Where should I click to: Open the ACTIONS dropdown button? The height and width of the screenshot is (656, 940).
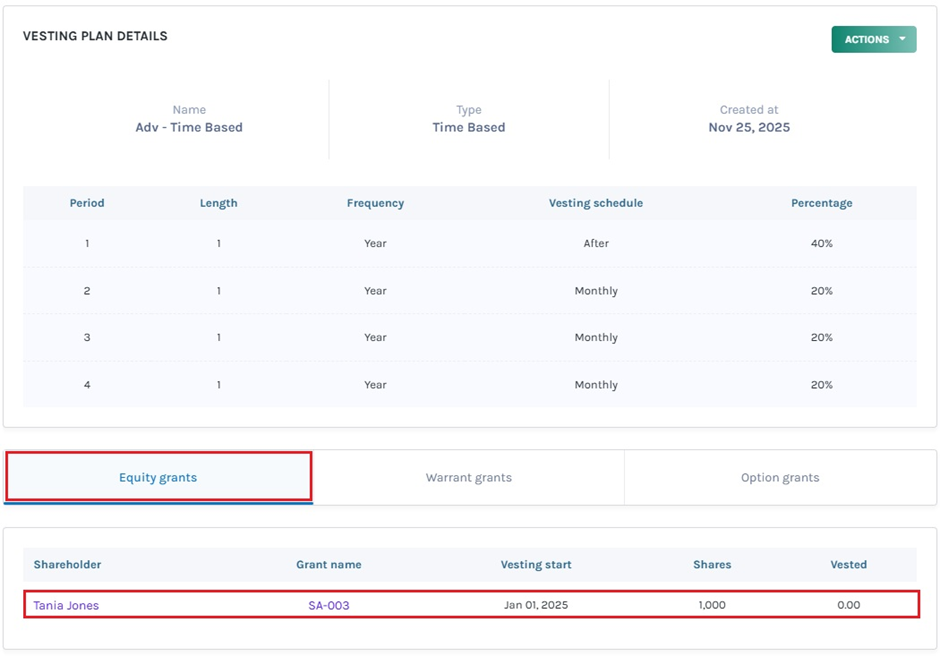[866, 40]
